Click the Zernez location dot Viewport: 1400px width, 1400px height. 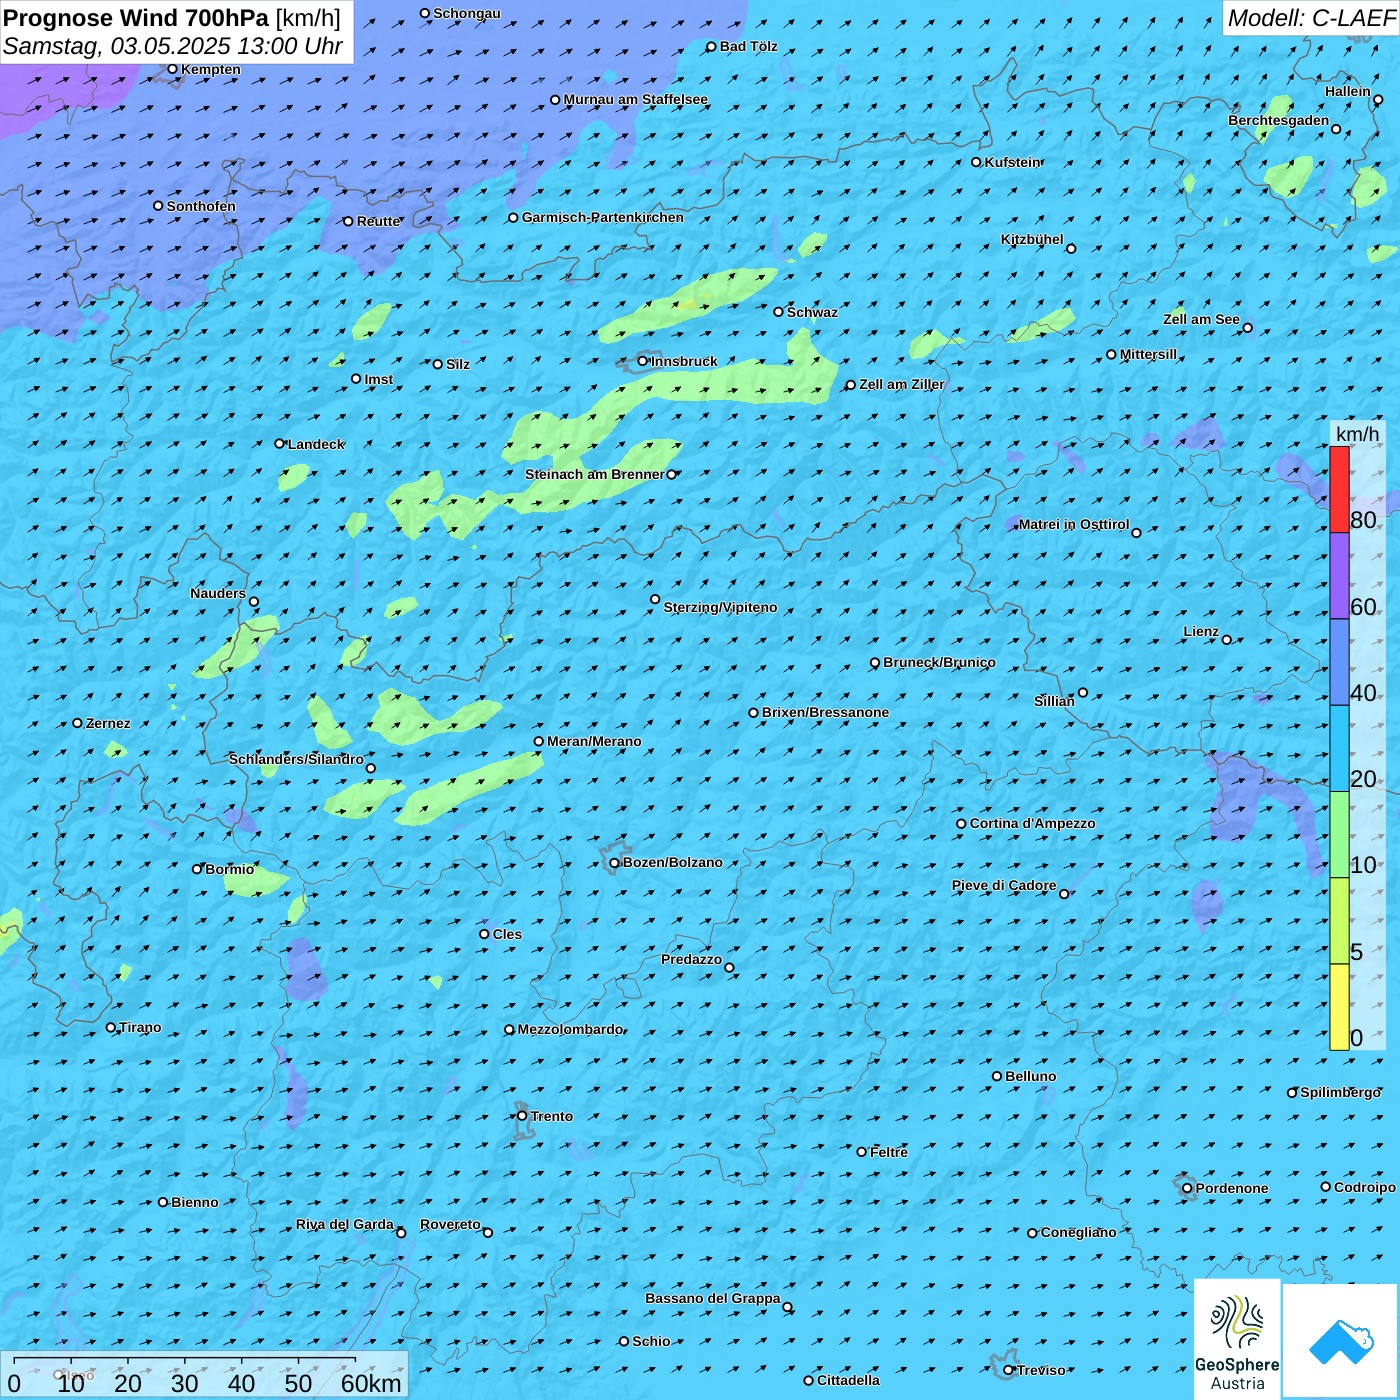[78, 723]
